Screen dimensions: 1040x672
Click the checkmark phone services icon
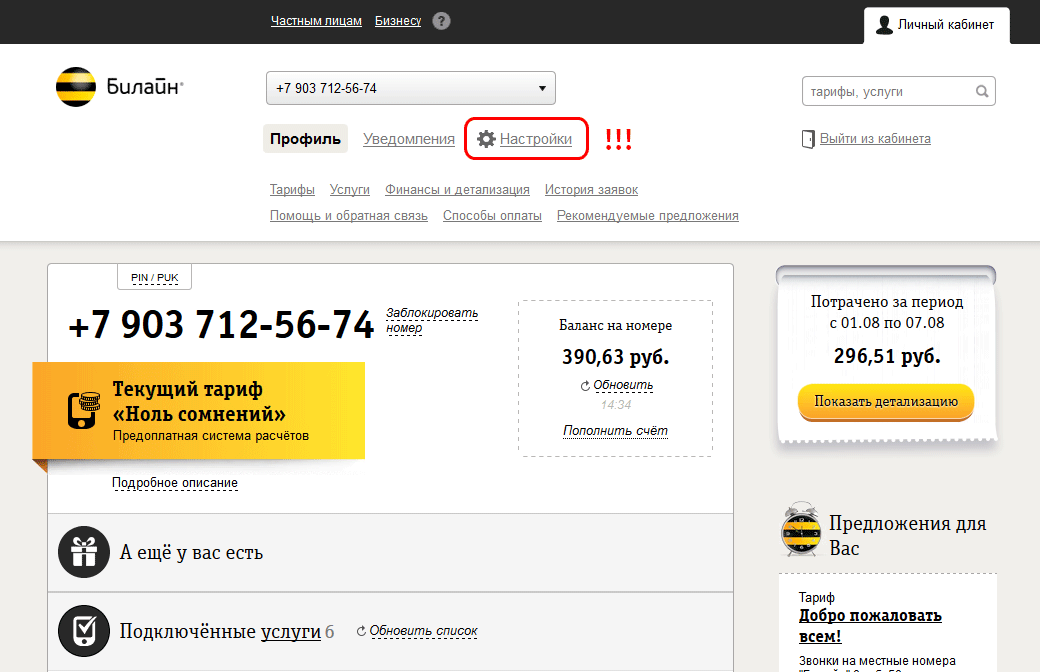(84, 631)
